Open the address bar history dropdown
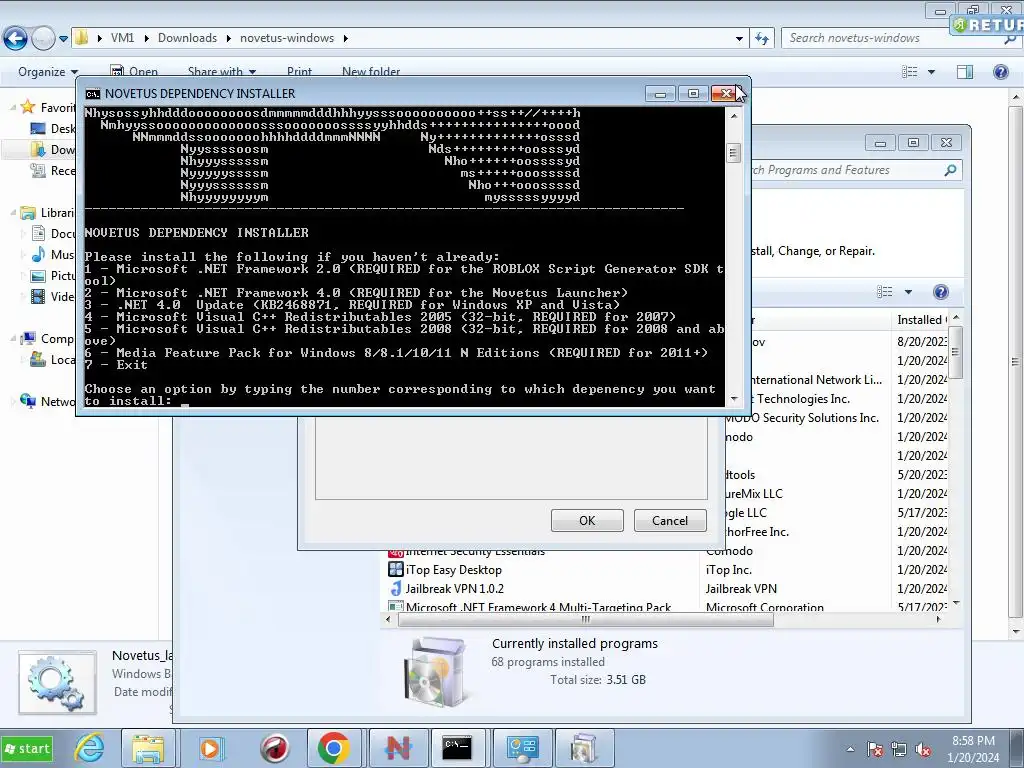The height and width of the screenshot is (768, 1024). (739, 39)
